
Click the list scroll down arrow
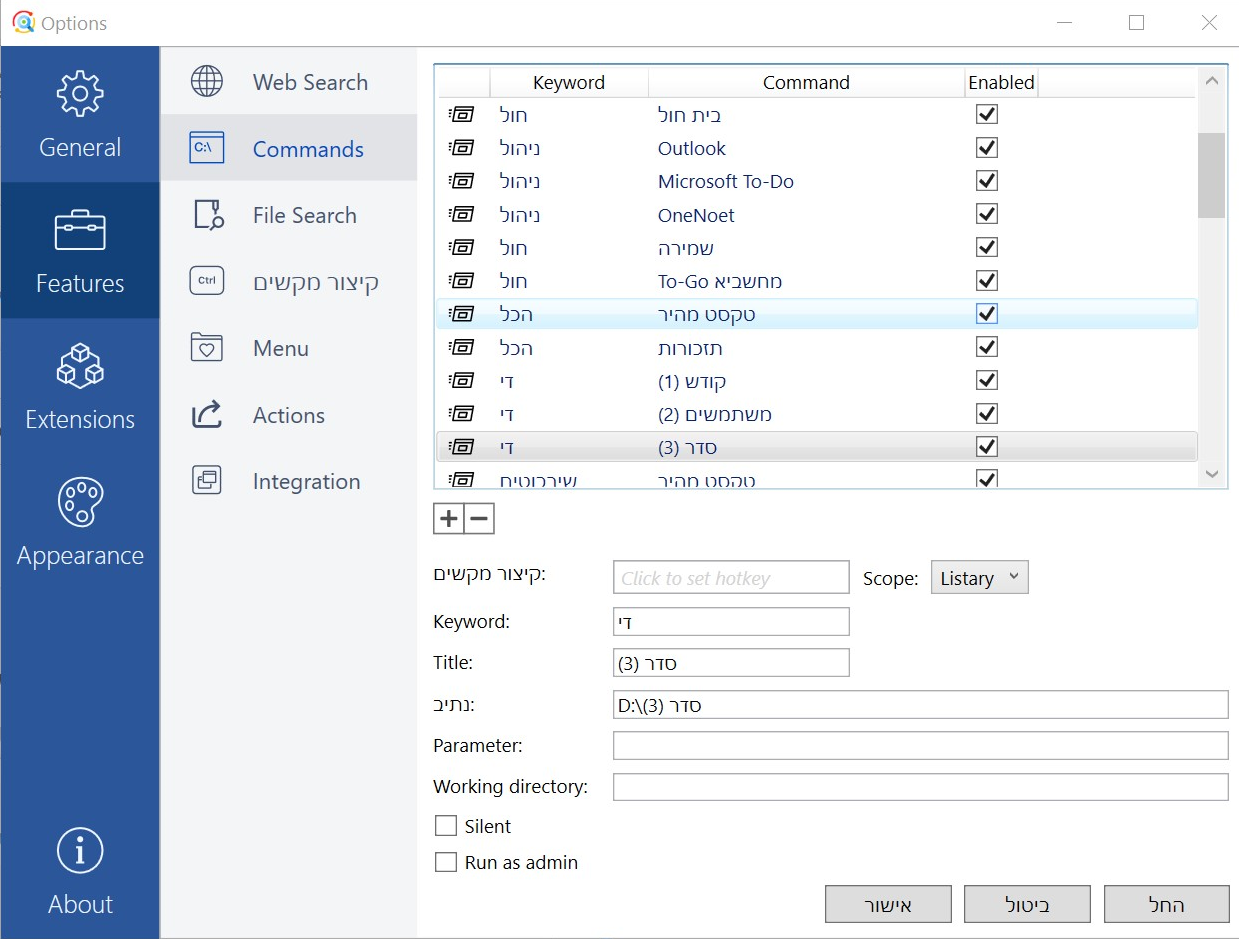[x=1212, y=473]
